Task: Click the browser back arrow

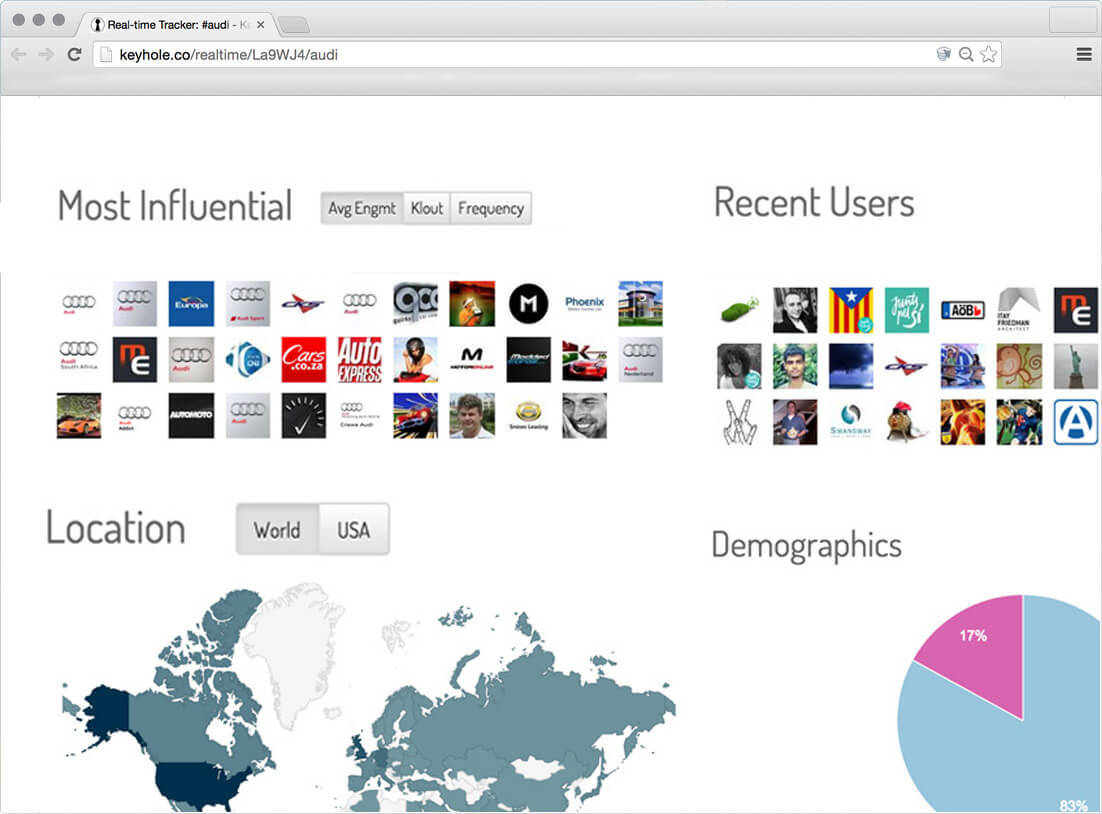Action: click(x=19, y=54)
